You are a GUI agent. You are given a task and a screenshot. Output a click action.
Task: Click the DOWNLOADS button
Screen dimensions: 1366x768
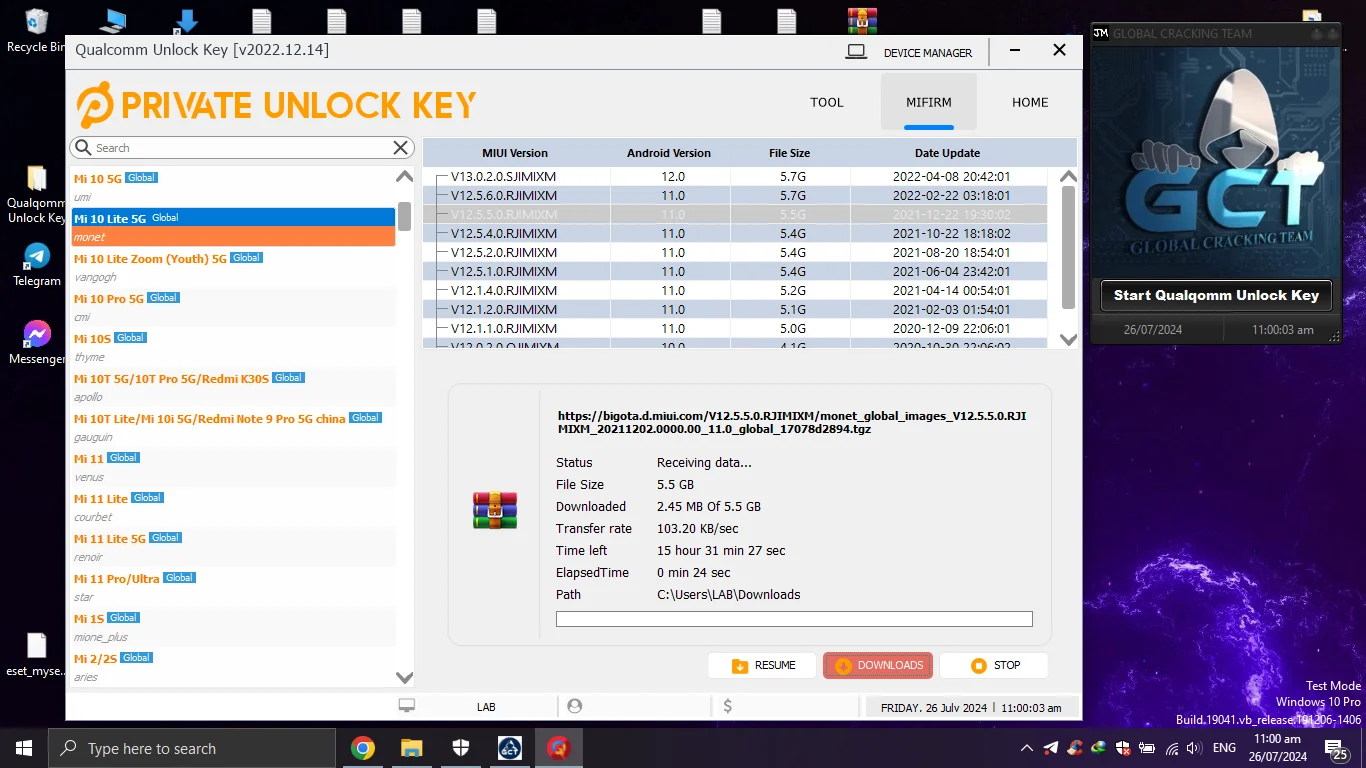[878, 665]
